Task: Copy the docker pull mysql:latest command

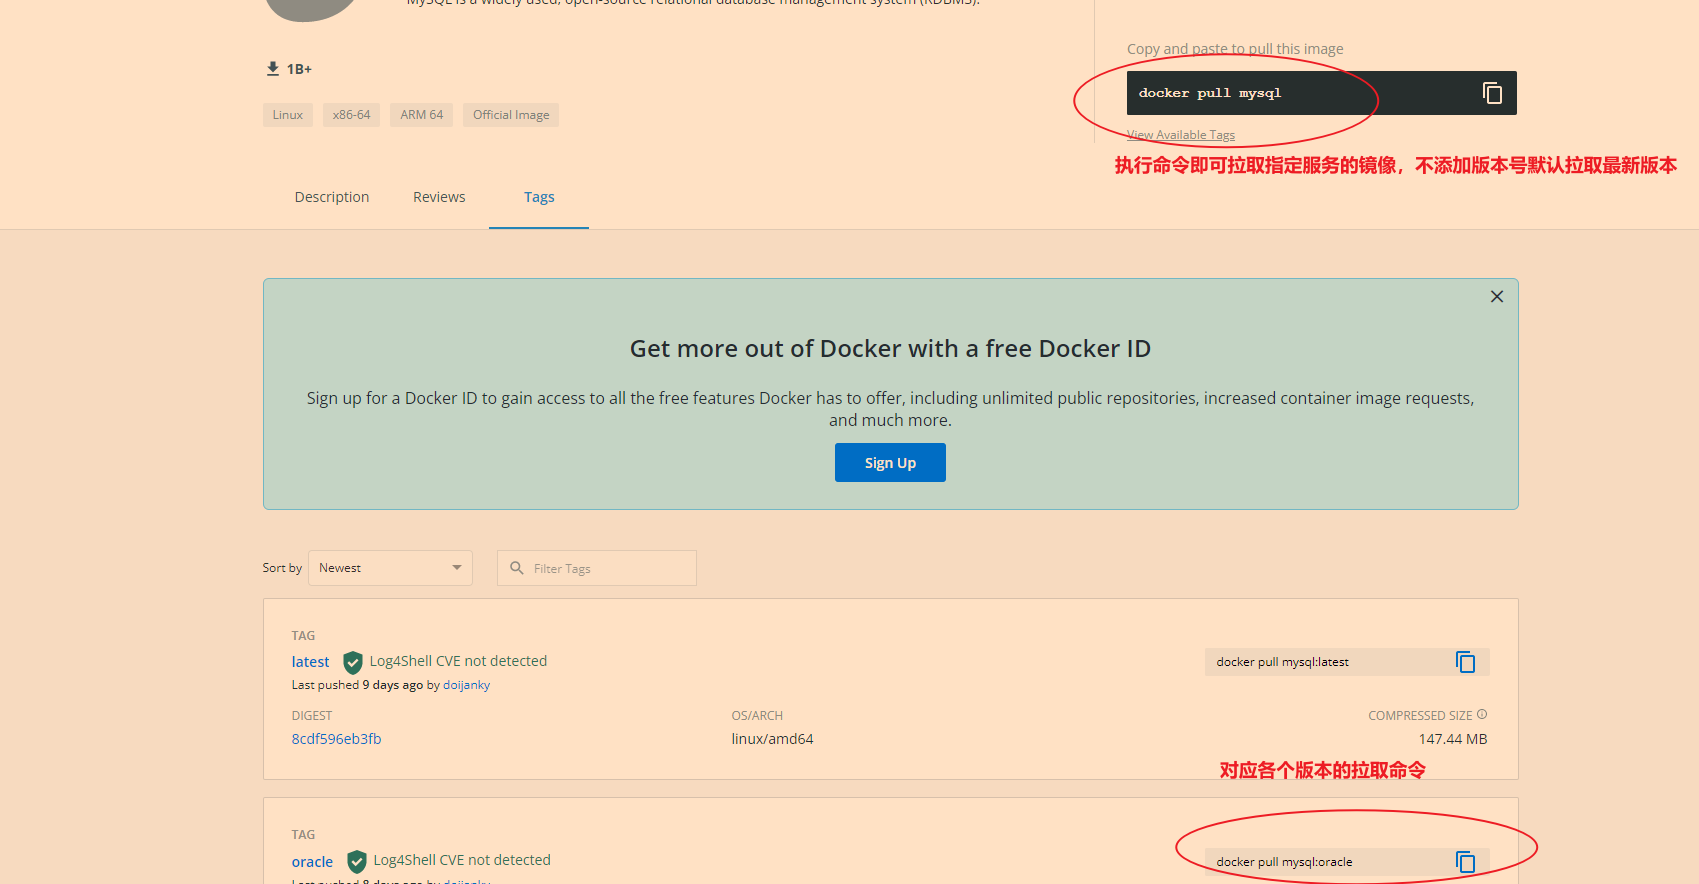Action: (1465, 662)
